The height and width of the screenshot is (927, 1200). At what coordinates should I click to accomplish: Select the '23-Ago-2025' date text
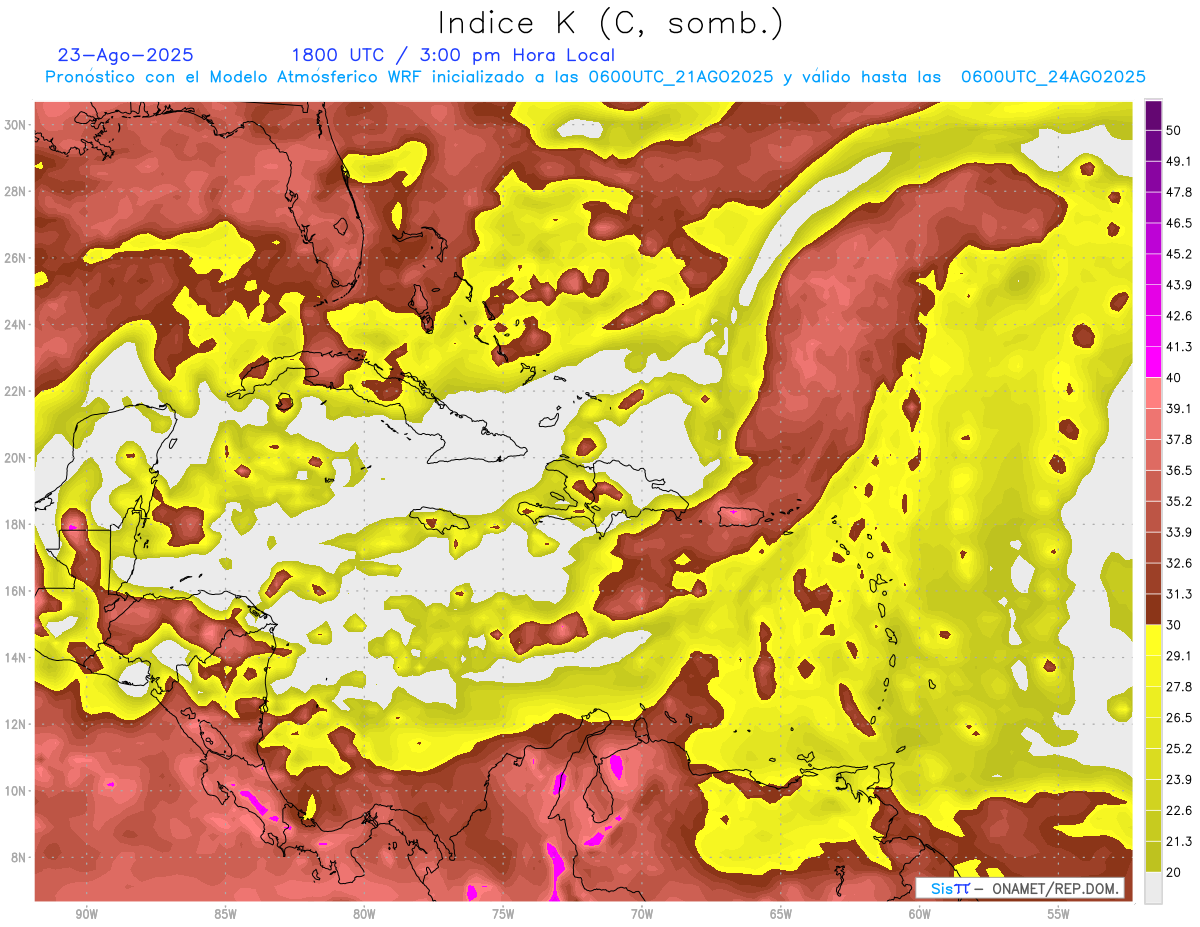click(126, 56)
